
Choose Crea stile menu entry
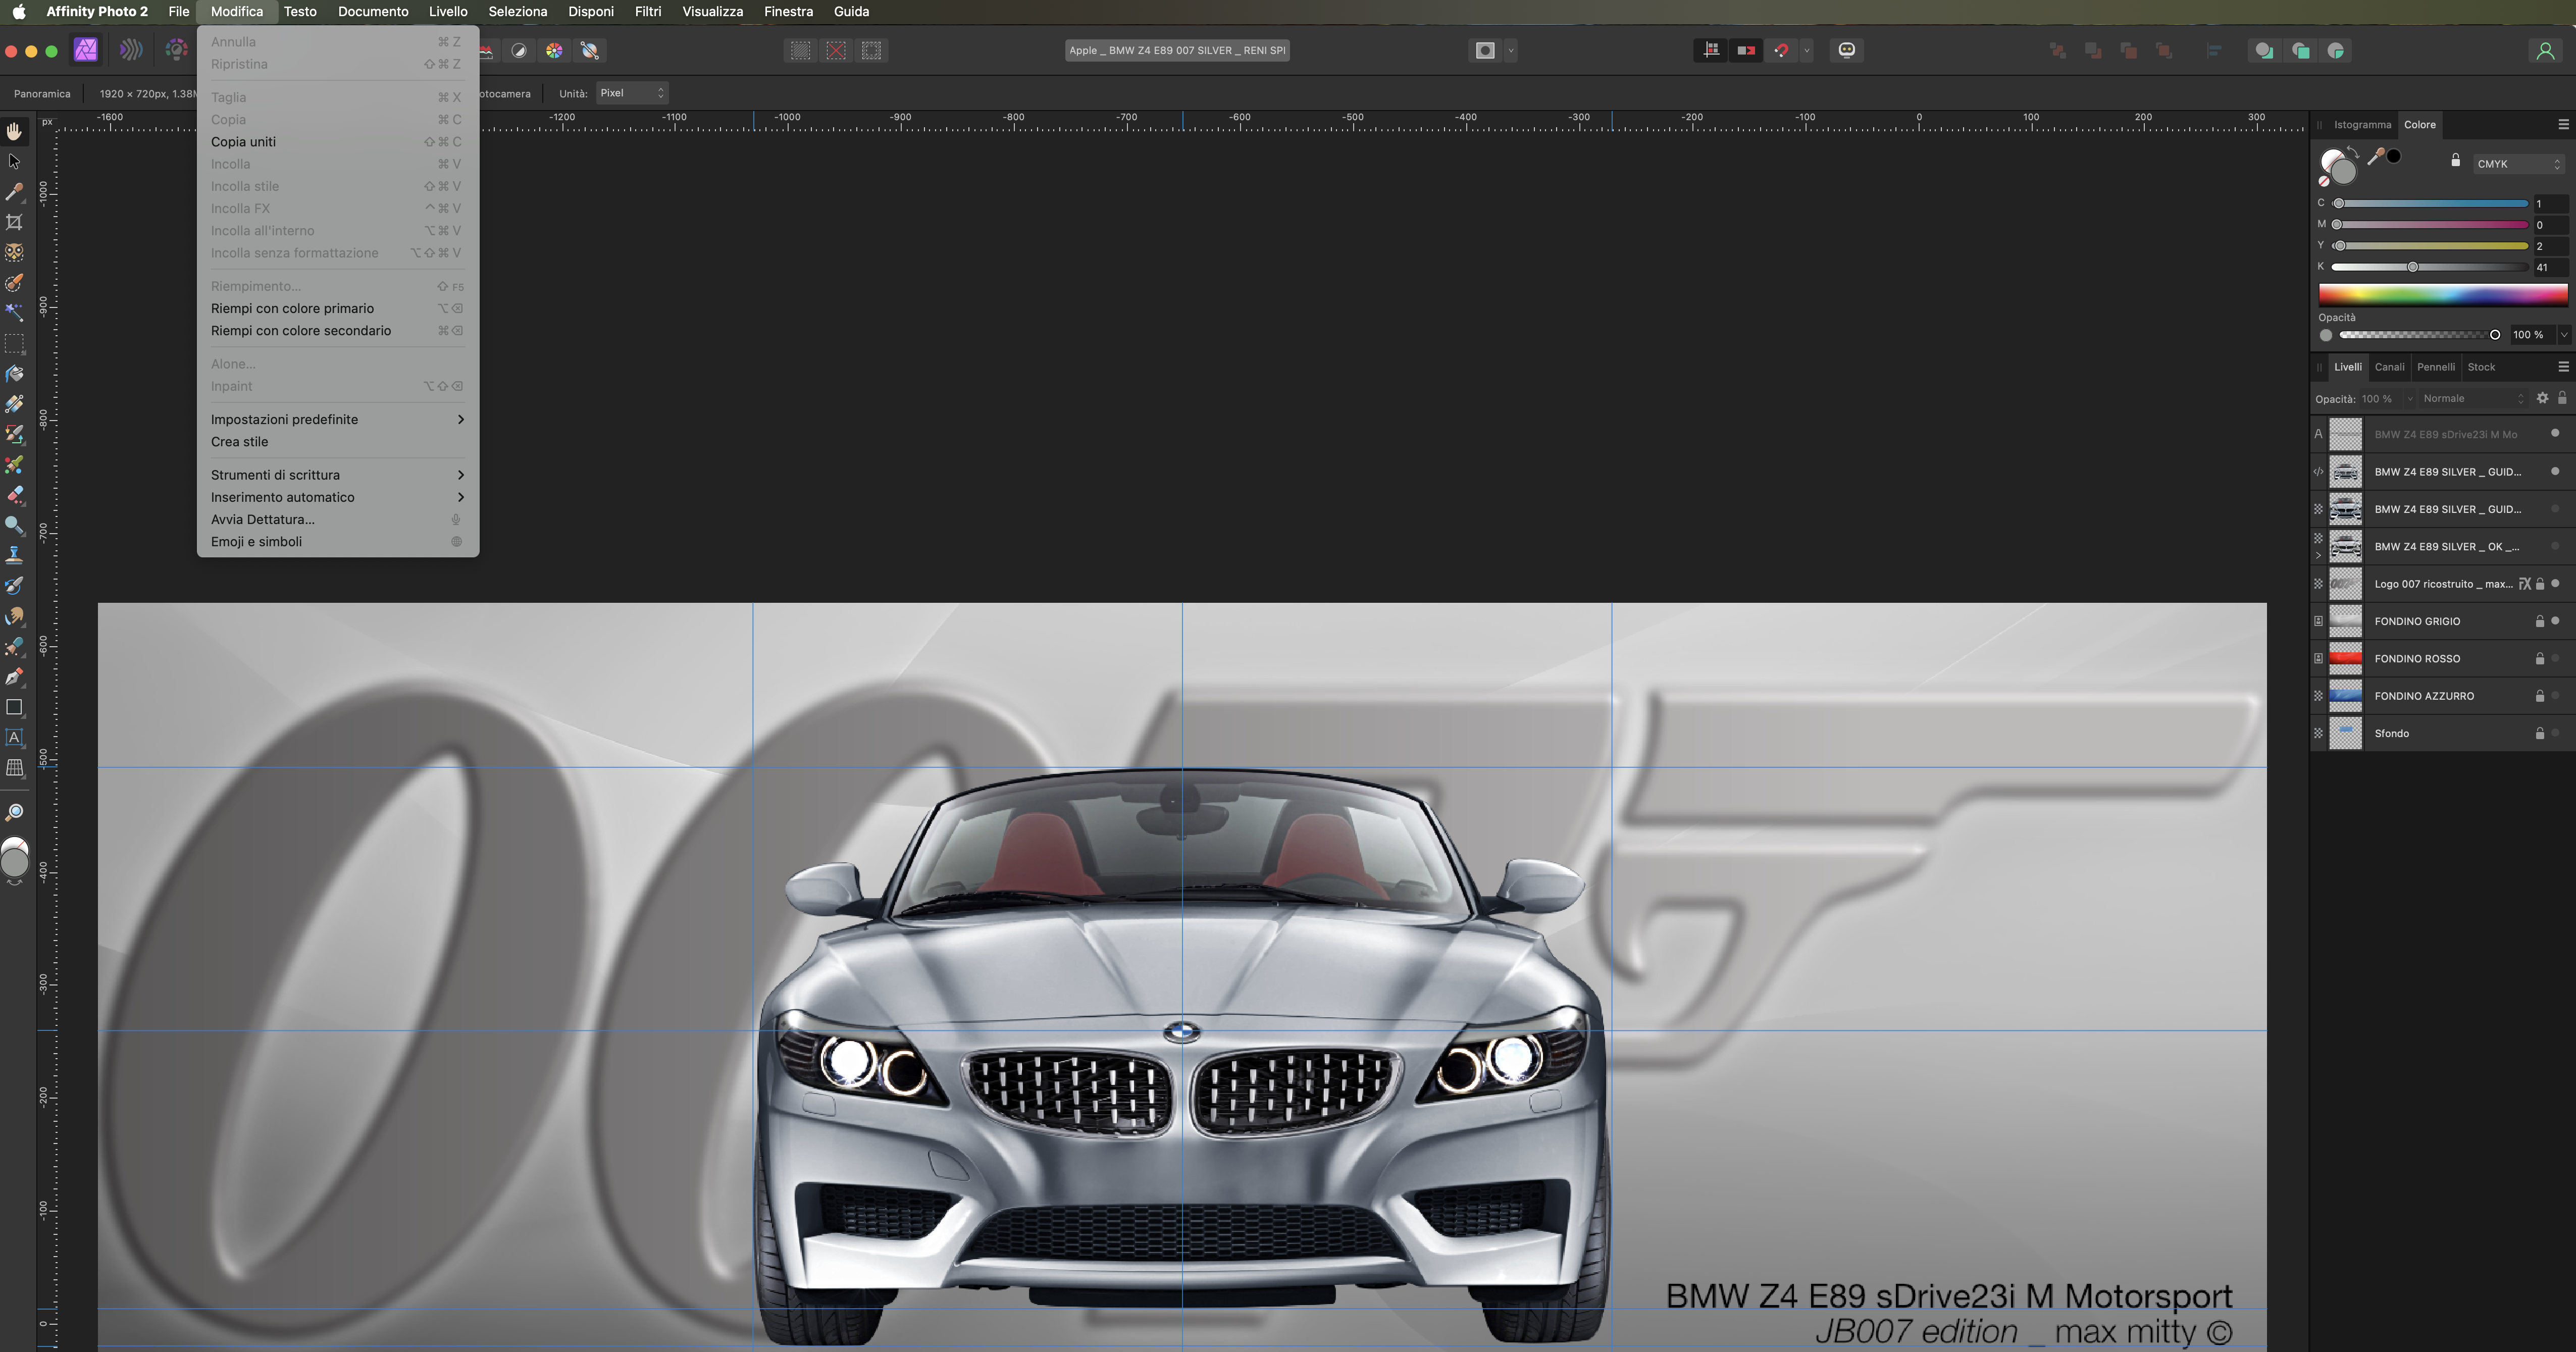click(338, 442)
